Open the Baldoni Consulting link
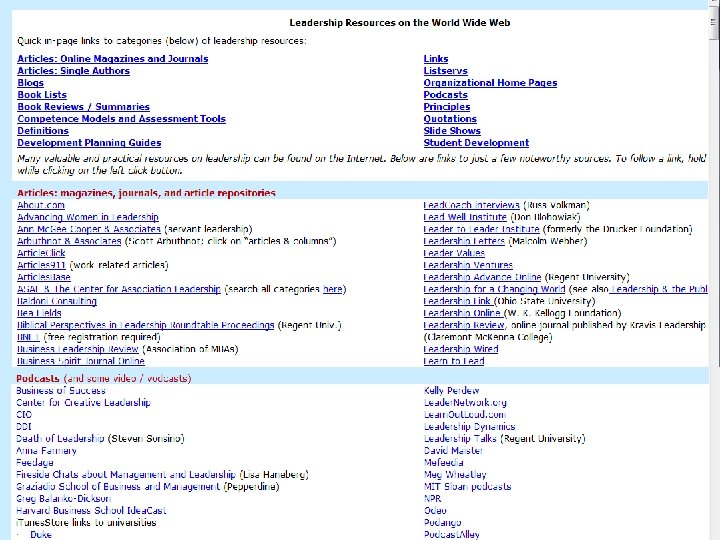720x540 pixels. pos(57,300)
